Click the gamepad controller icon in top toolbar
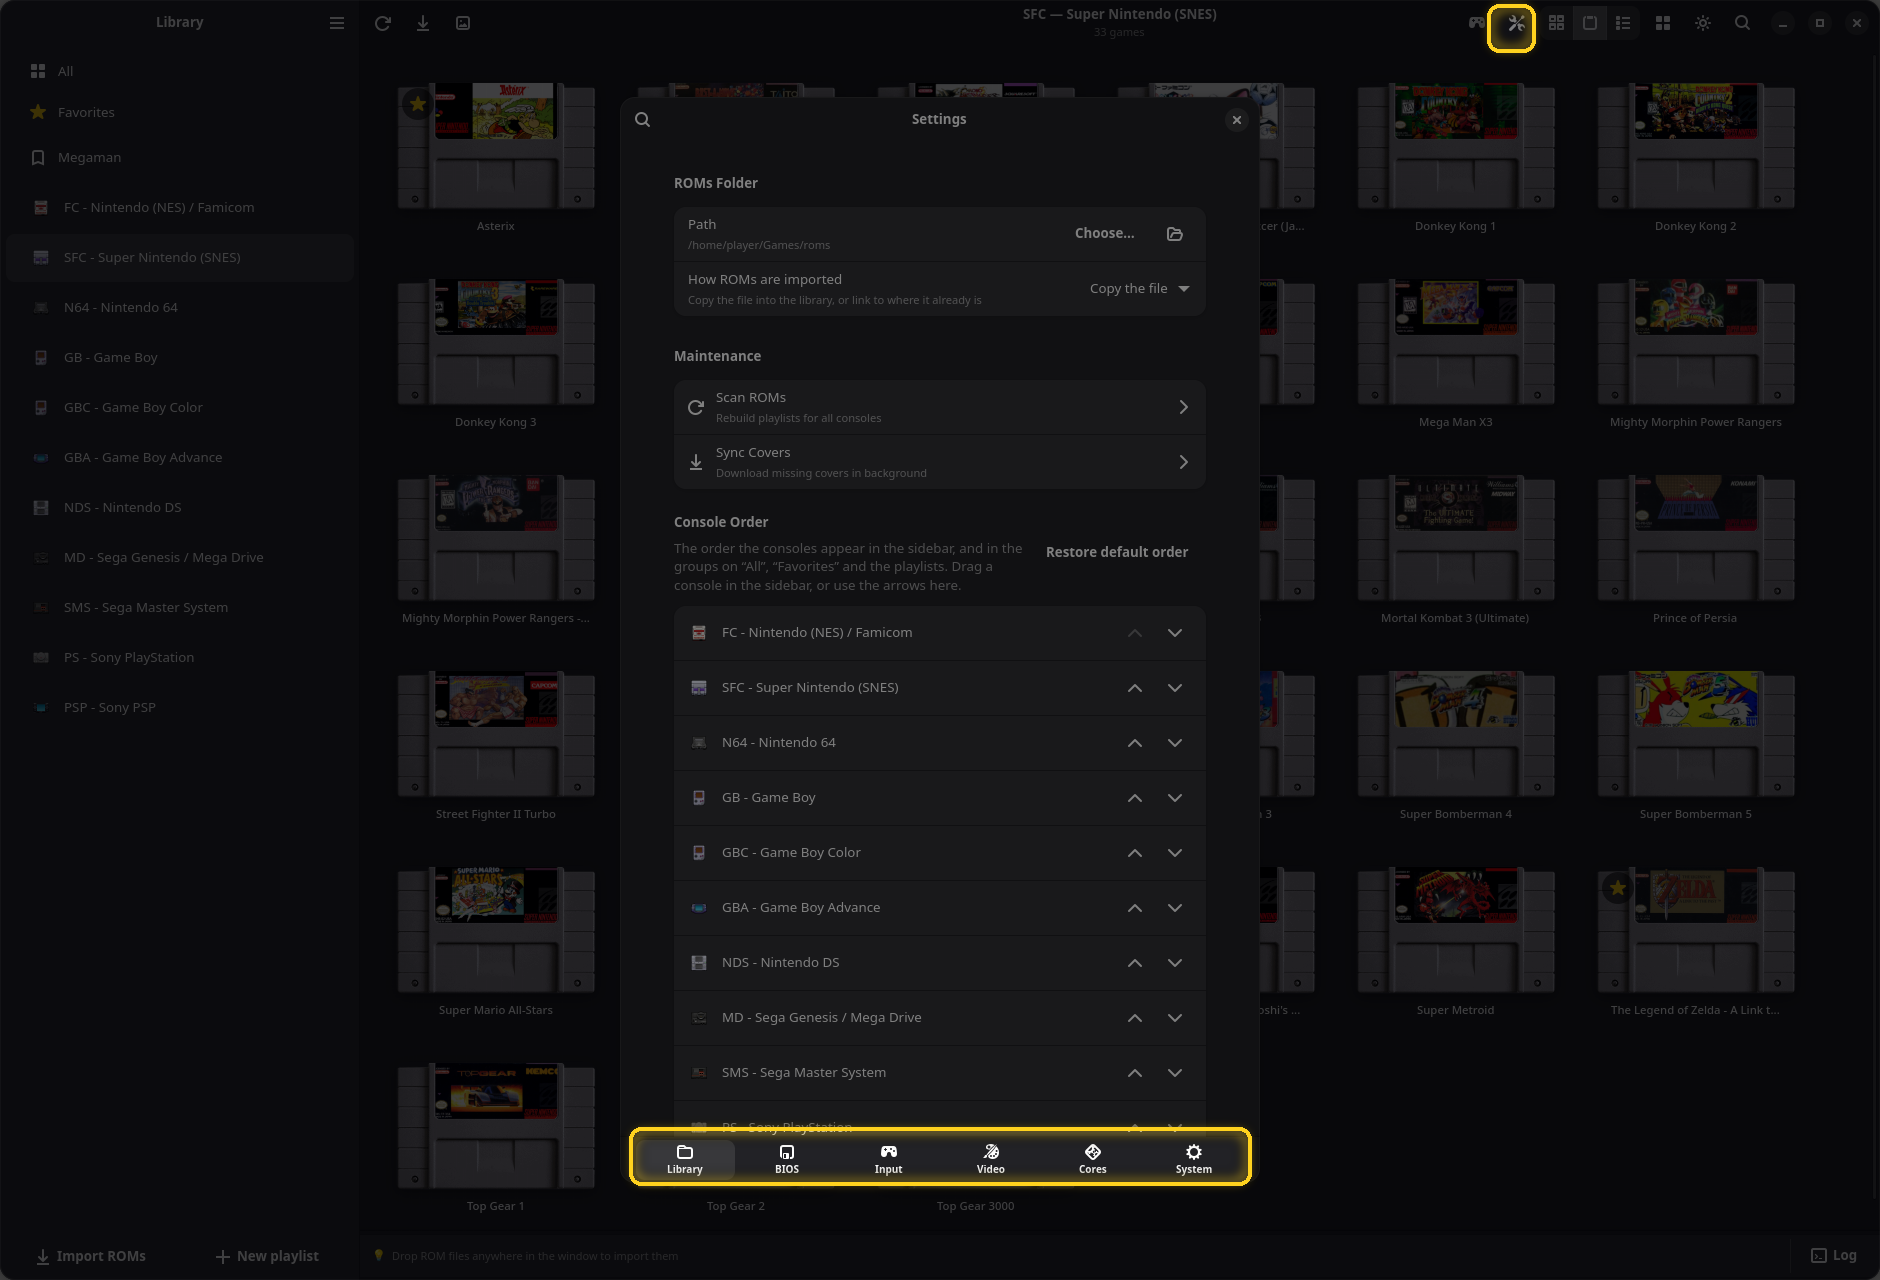The height and width of the screenshot is (1280, 1880). (x=1476, y=23)
